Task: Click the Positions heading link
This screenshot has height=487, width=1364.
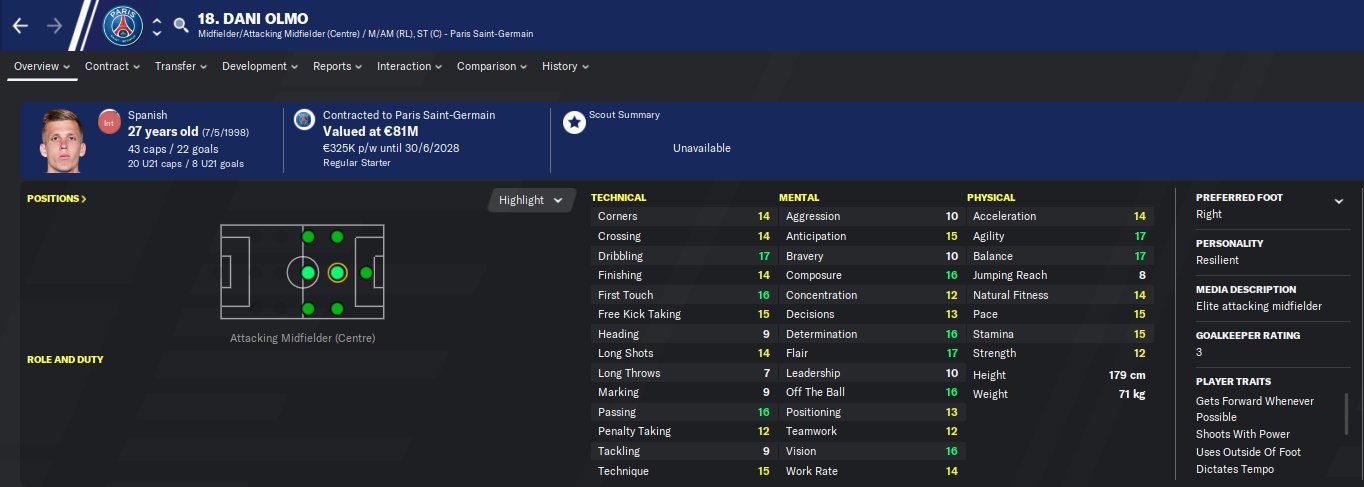Action: click(x=57, y=199)
